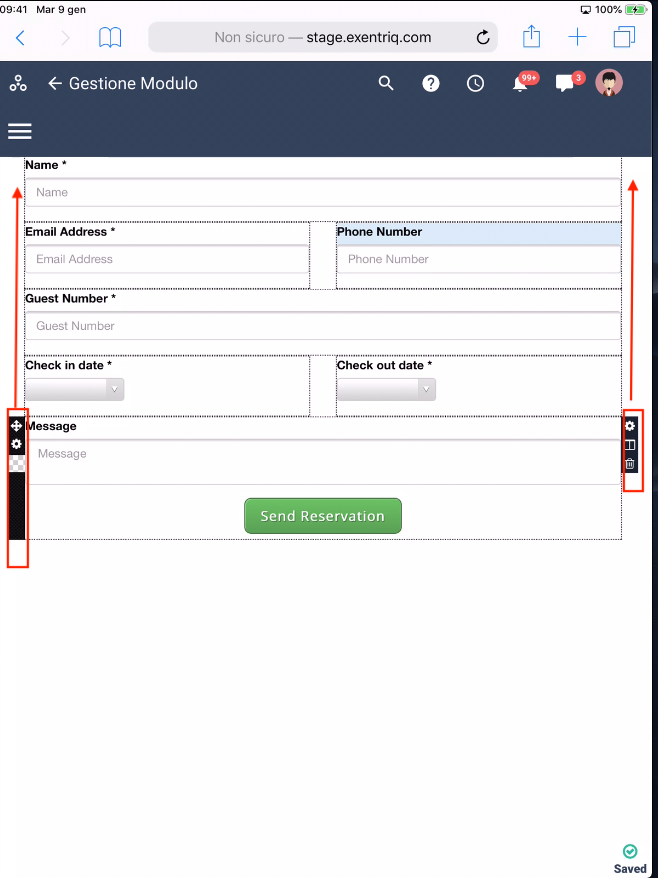Image resolution: width=658 pixels, height=878 pixels.
Task: Open the help question mark icon
Action: 431,84
